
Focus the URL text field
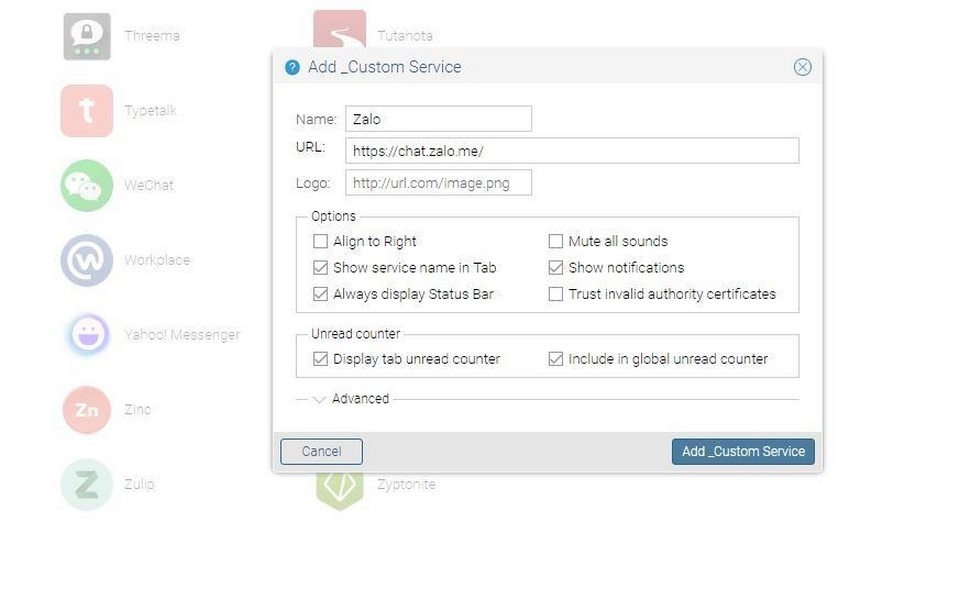click(571, 151)
